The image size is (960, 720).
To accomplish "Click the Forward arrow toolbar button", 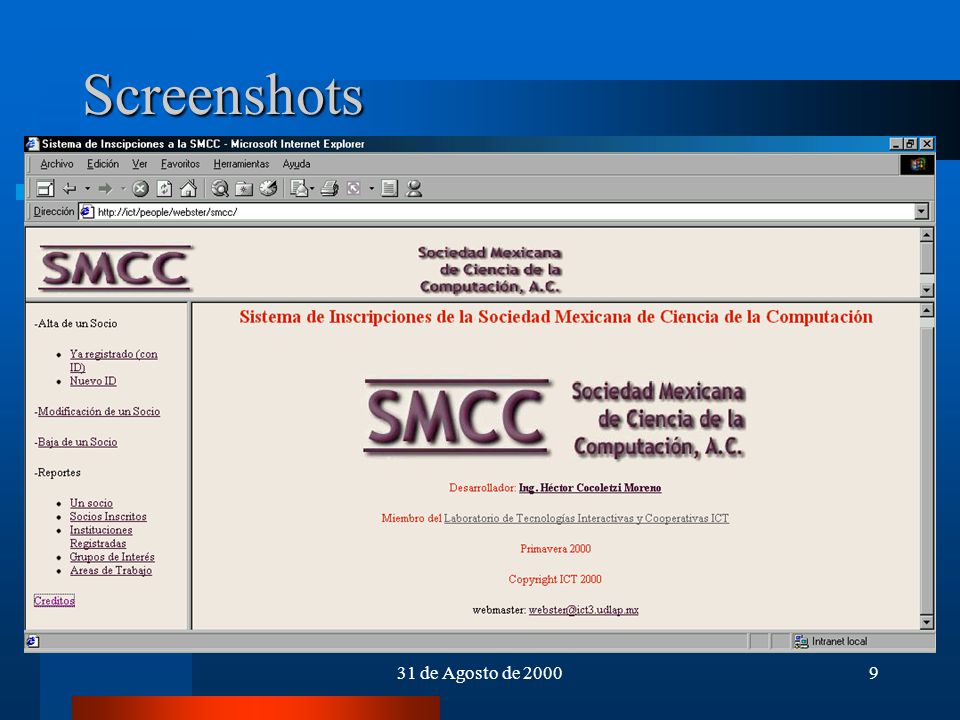I will [105, 189].
